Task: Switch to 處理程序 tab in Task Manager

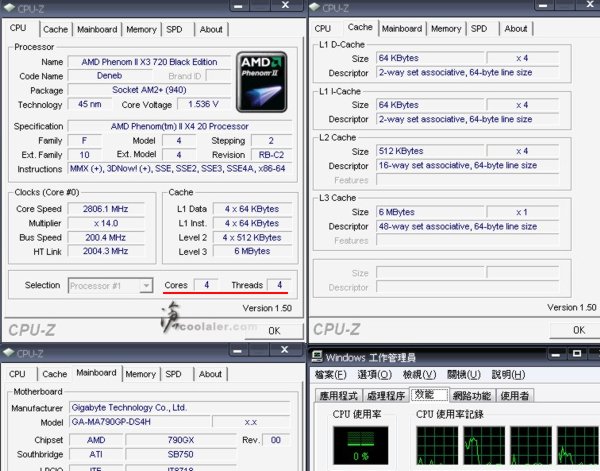Action: (x=386, y=396)
